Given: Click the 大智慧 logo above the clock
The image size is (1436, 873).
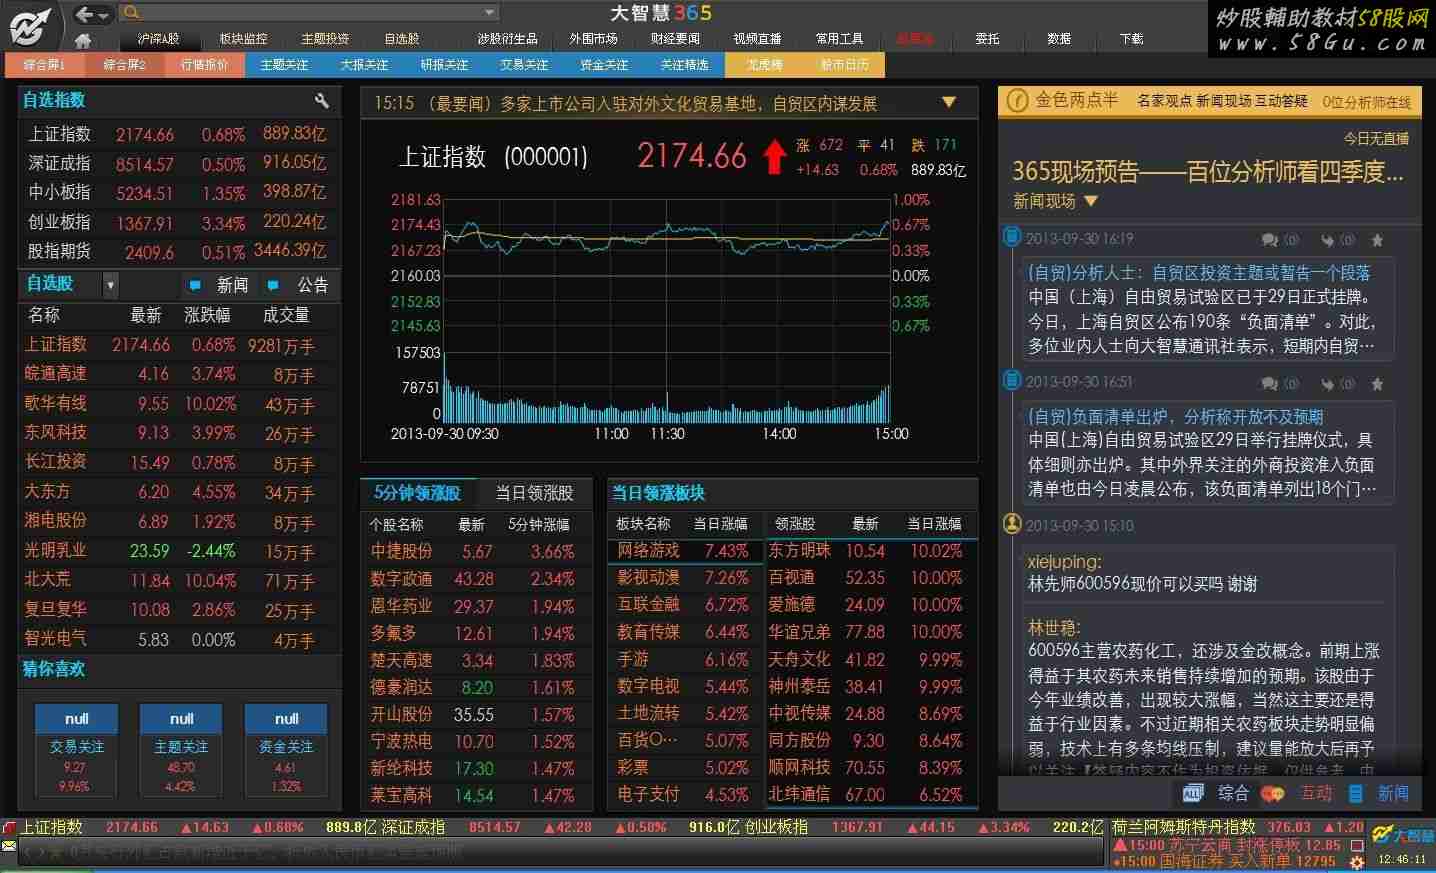Looking at the screenshot, I should (x=1403, y=834).
